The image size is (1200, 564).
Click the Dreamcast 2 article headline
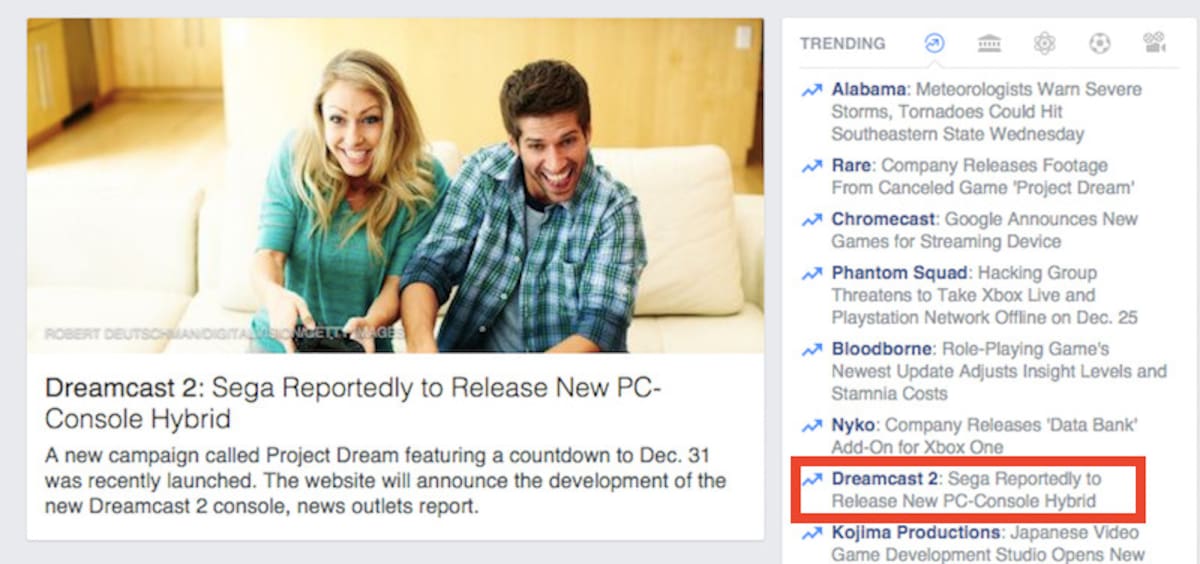pyautogui.click(x=354, y=402)
